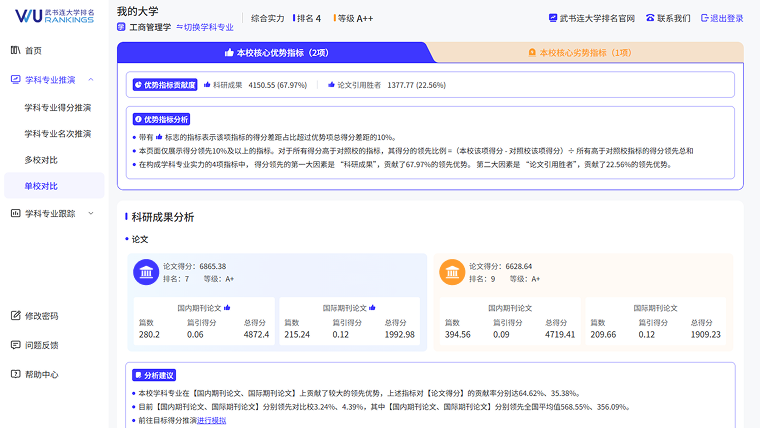Click 等级 A++ in the header
This screenshot has width=760, height=428.
(x=355, y=18)
